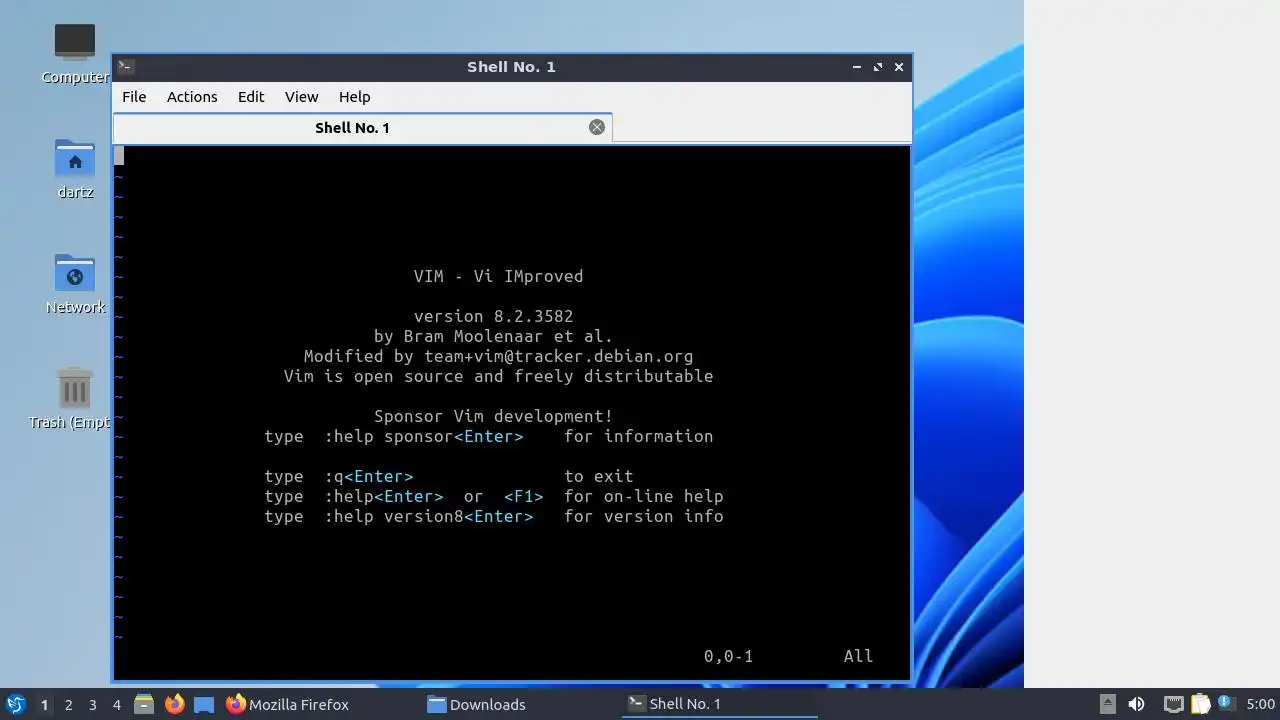Viewport: 1280px width, 720px height.
Task: Open the dartz home folder icon
Action: 75,168
